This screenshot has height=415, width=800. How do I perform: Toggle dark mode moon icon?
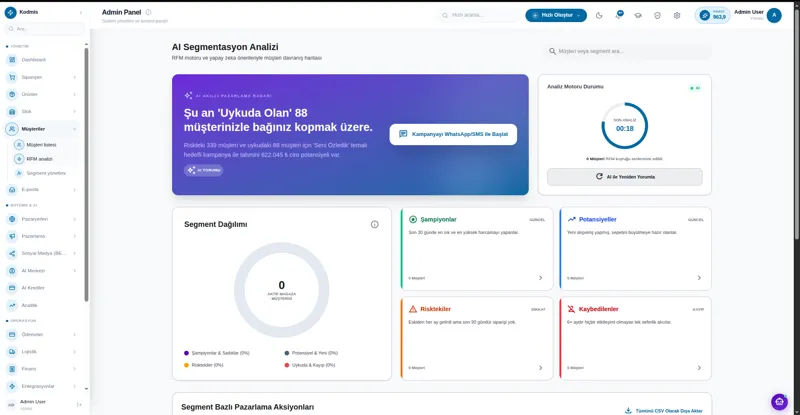click(599, 15)
